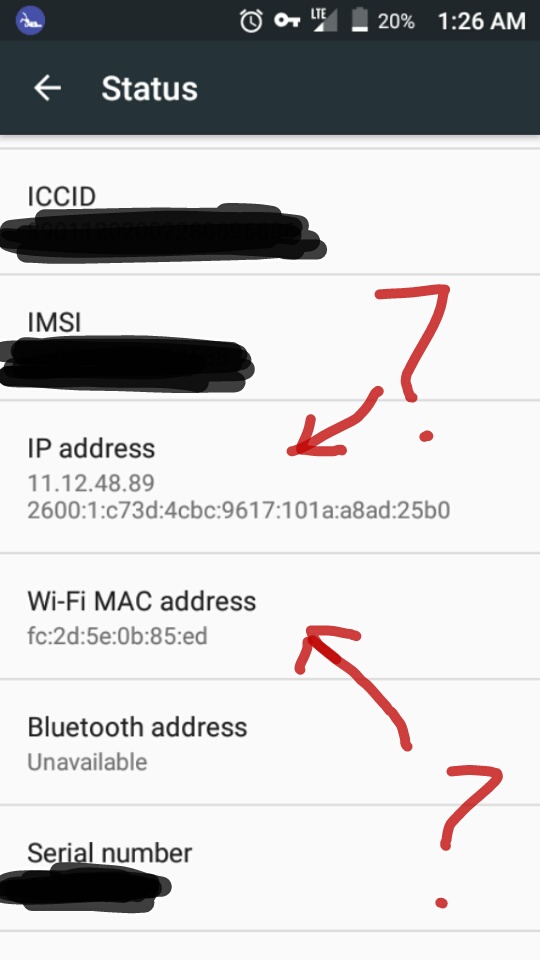Tap the Status title in the header
Viewport: 540px width, 960px height.
pyautogui.click(x=149, y=89)
